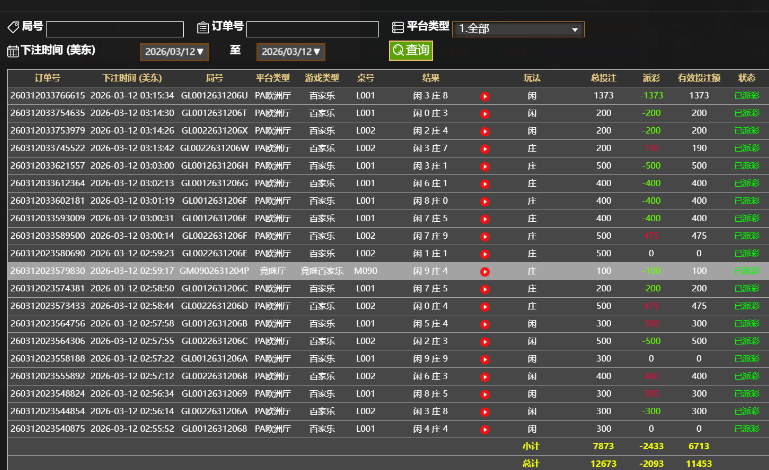
Task: Click the 订单号 column header
Action: (x=48, y=78)
